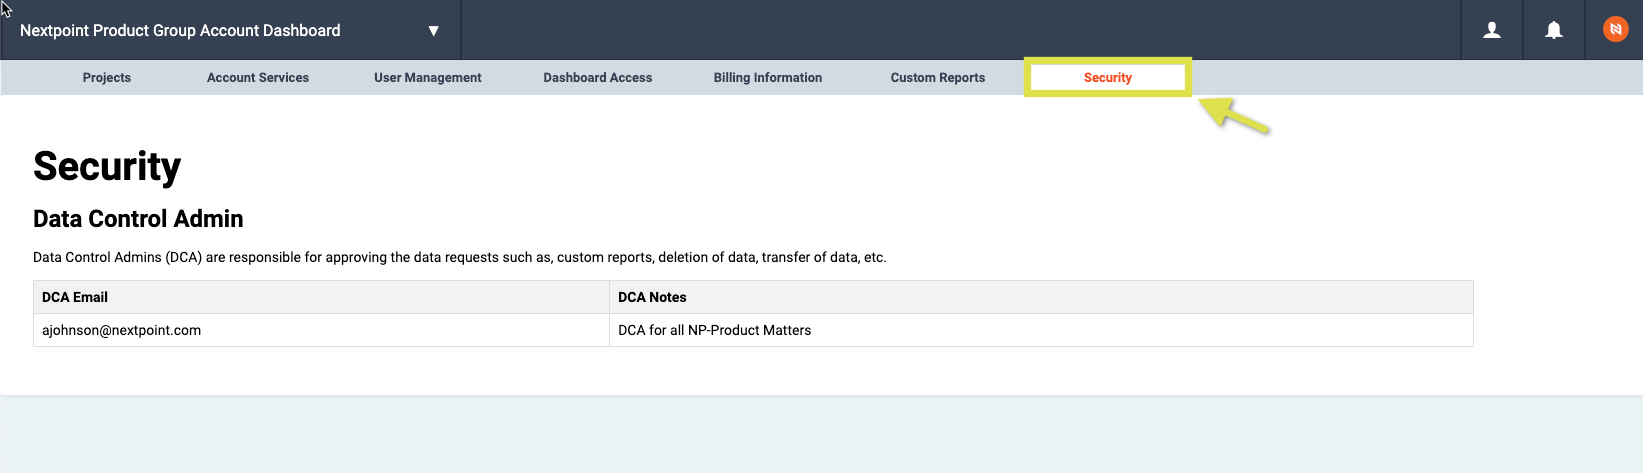Click the DCA for all NP-Product Matters note

[715, 330]
